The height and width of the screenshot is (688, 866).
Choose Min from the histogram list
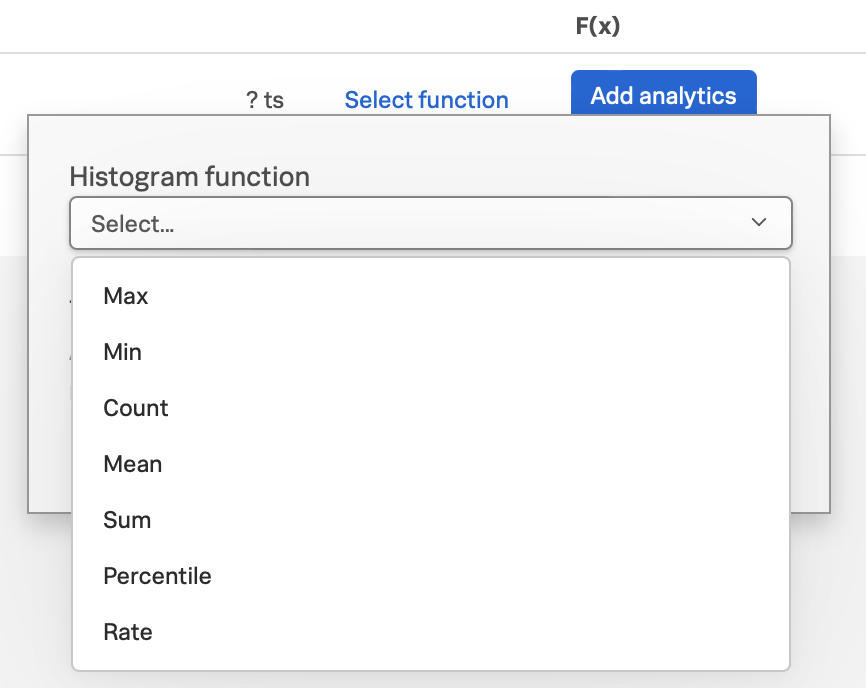point(431,352)
